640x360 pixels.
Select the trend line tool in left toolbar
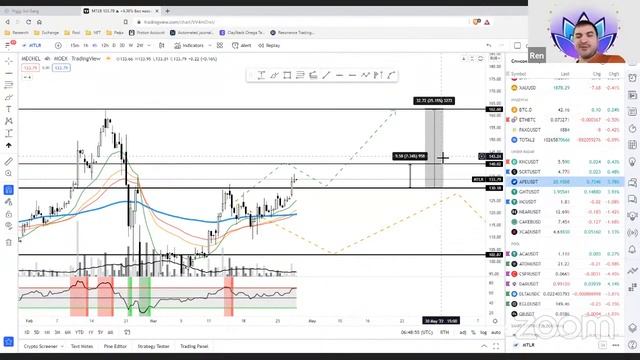pyautogui.click(x=9, y=73)
